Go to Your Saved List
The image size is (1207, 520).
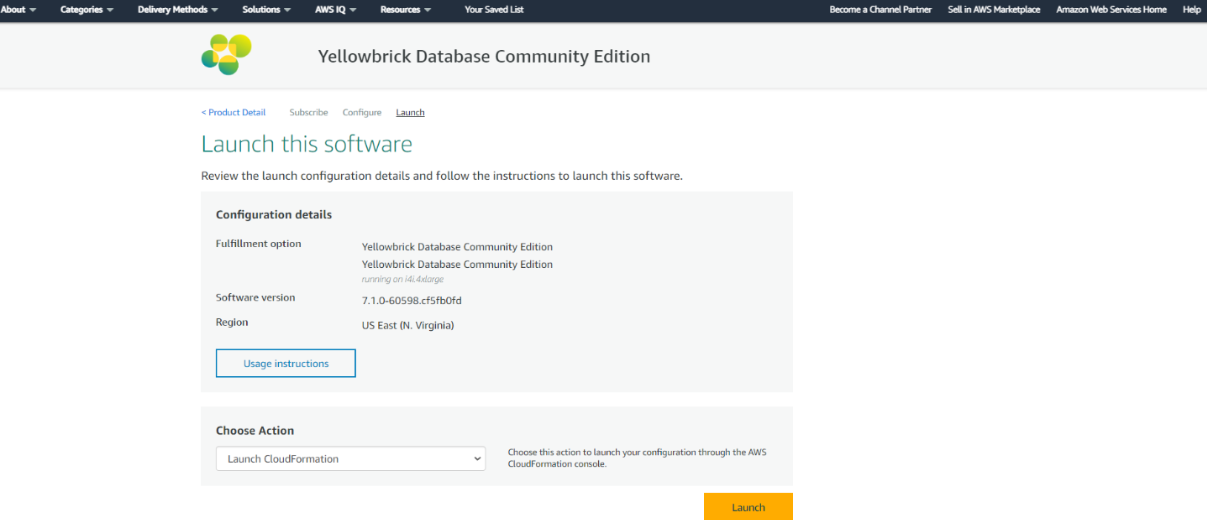[x=494, y=10]
